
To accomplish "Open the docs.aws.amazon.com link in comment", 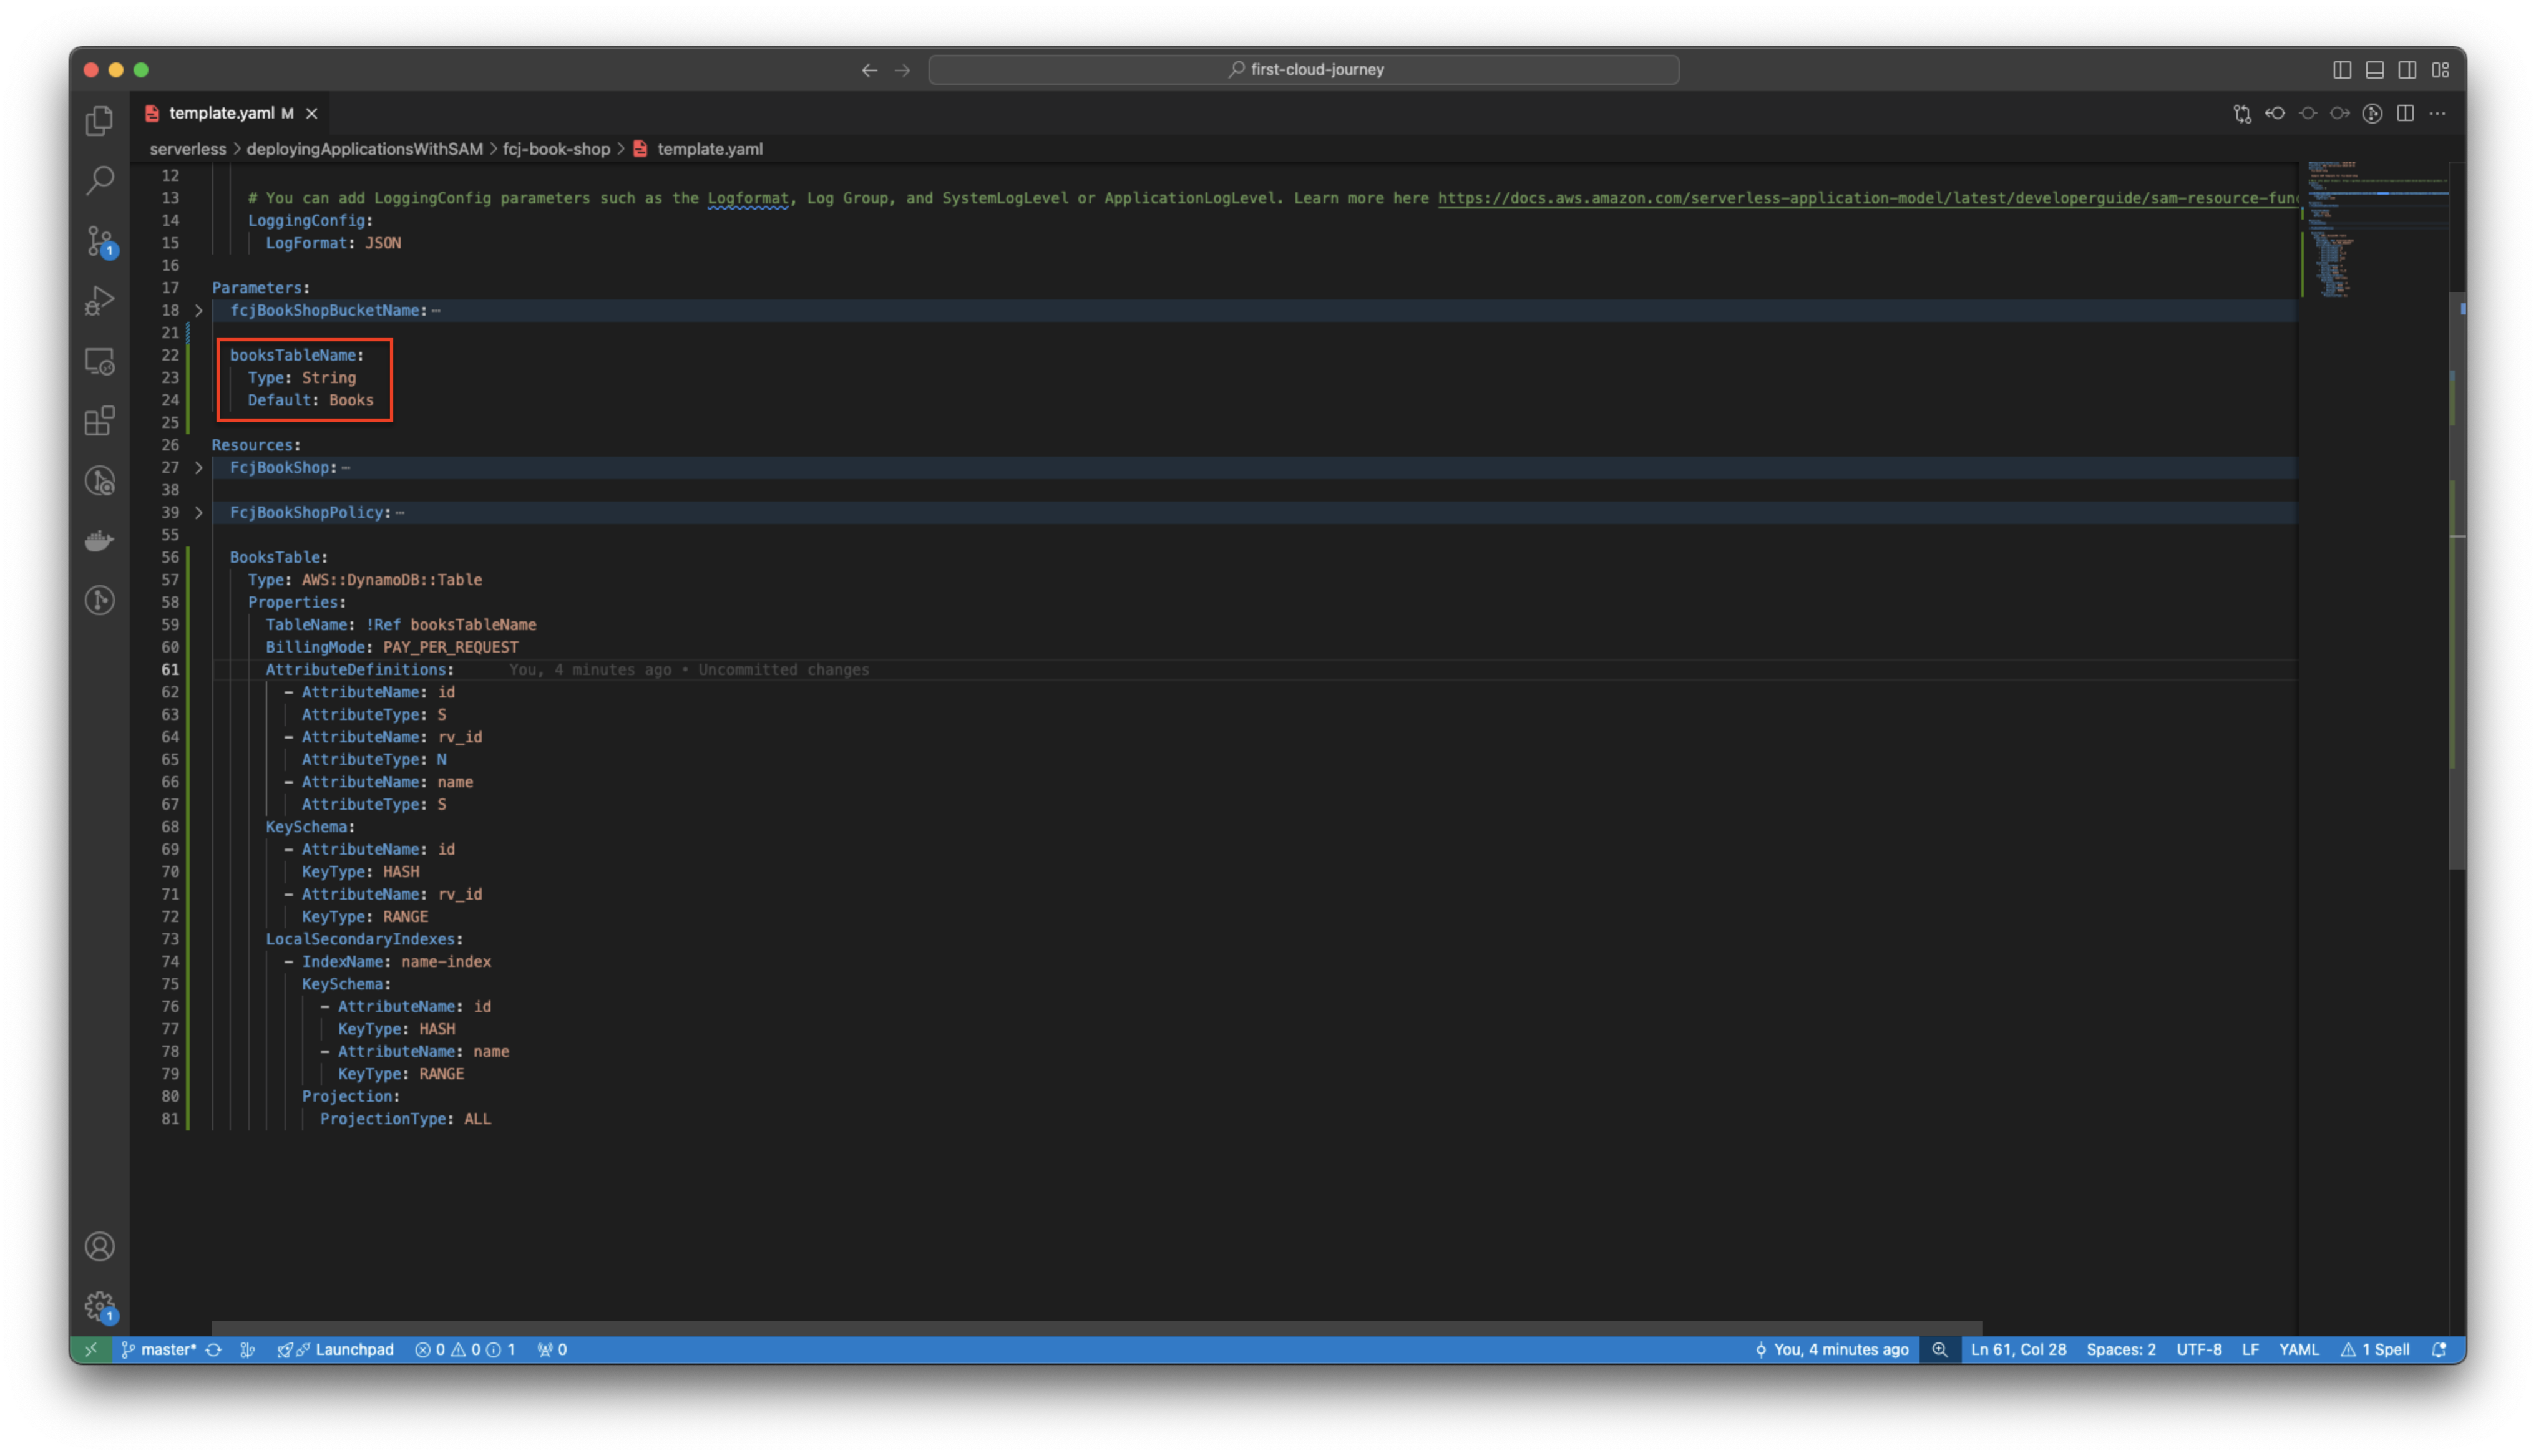I will pyautogui.click(x=1868, y=198).
